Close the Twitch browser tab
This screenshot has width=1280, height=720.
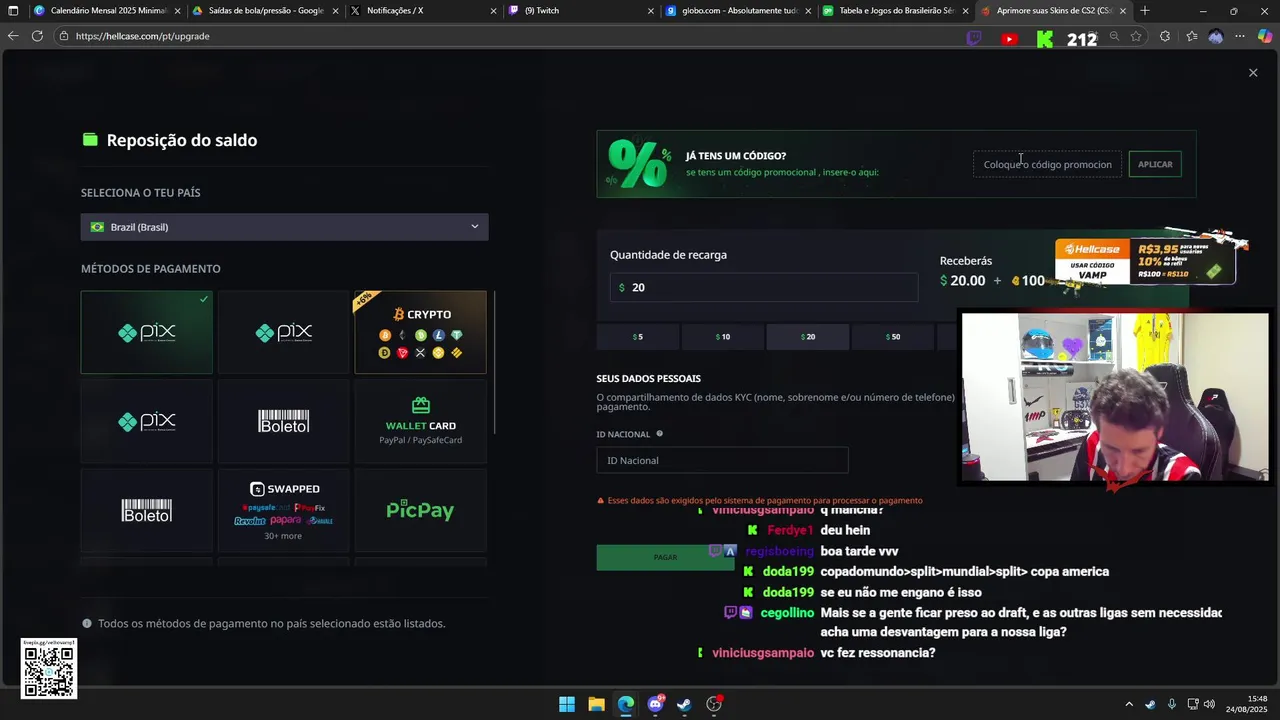click(x=650, y=11)
